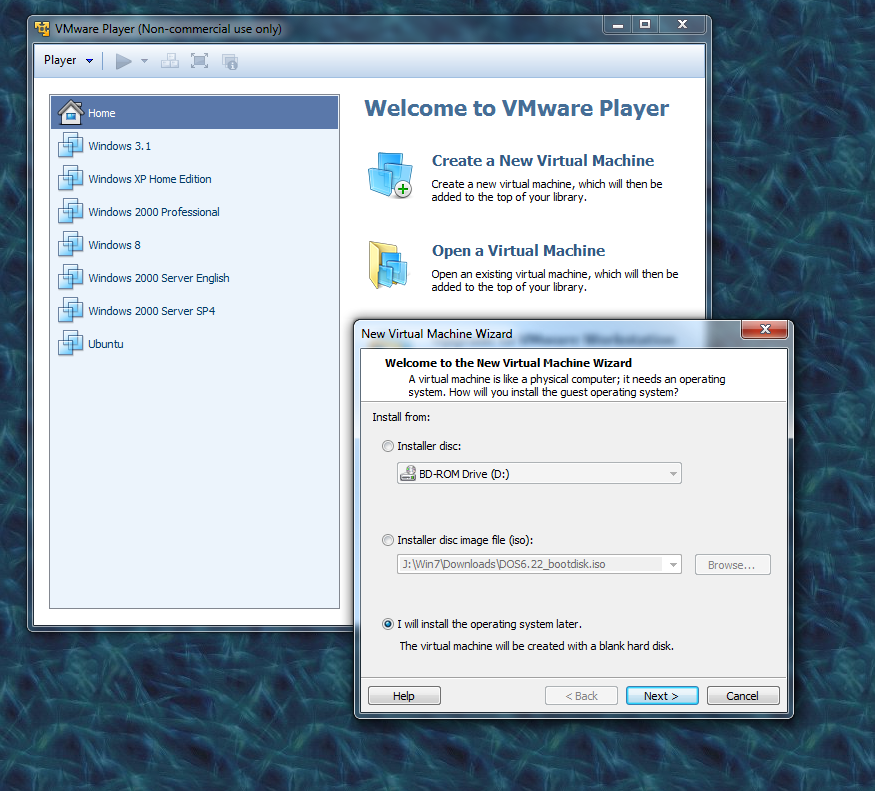Click the Create a New Virtual Machine icon
875x791 pixels.
click(390, 175)
